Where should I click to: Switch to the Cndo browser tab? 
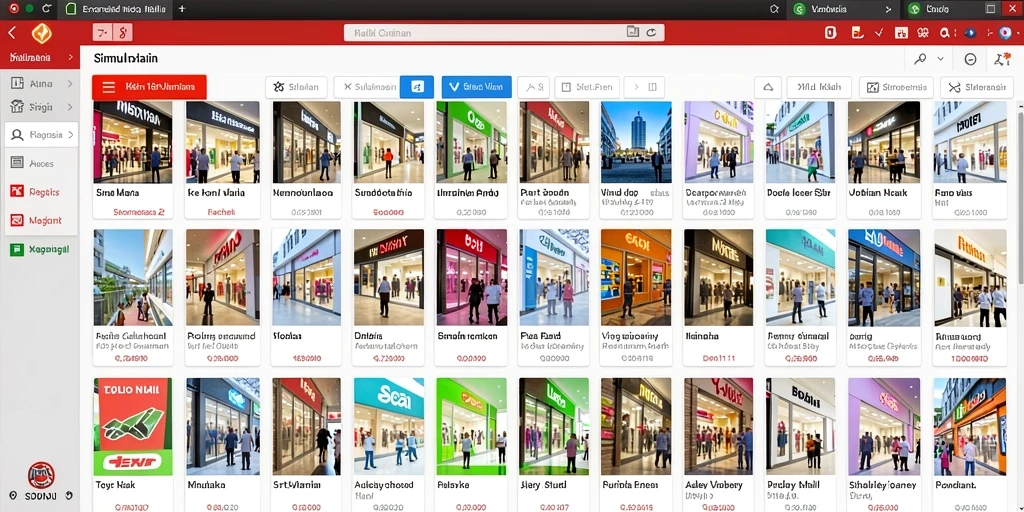pyautogui.click(x=938, y=9)
